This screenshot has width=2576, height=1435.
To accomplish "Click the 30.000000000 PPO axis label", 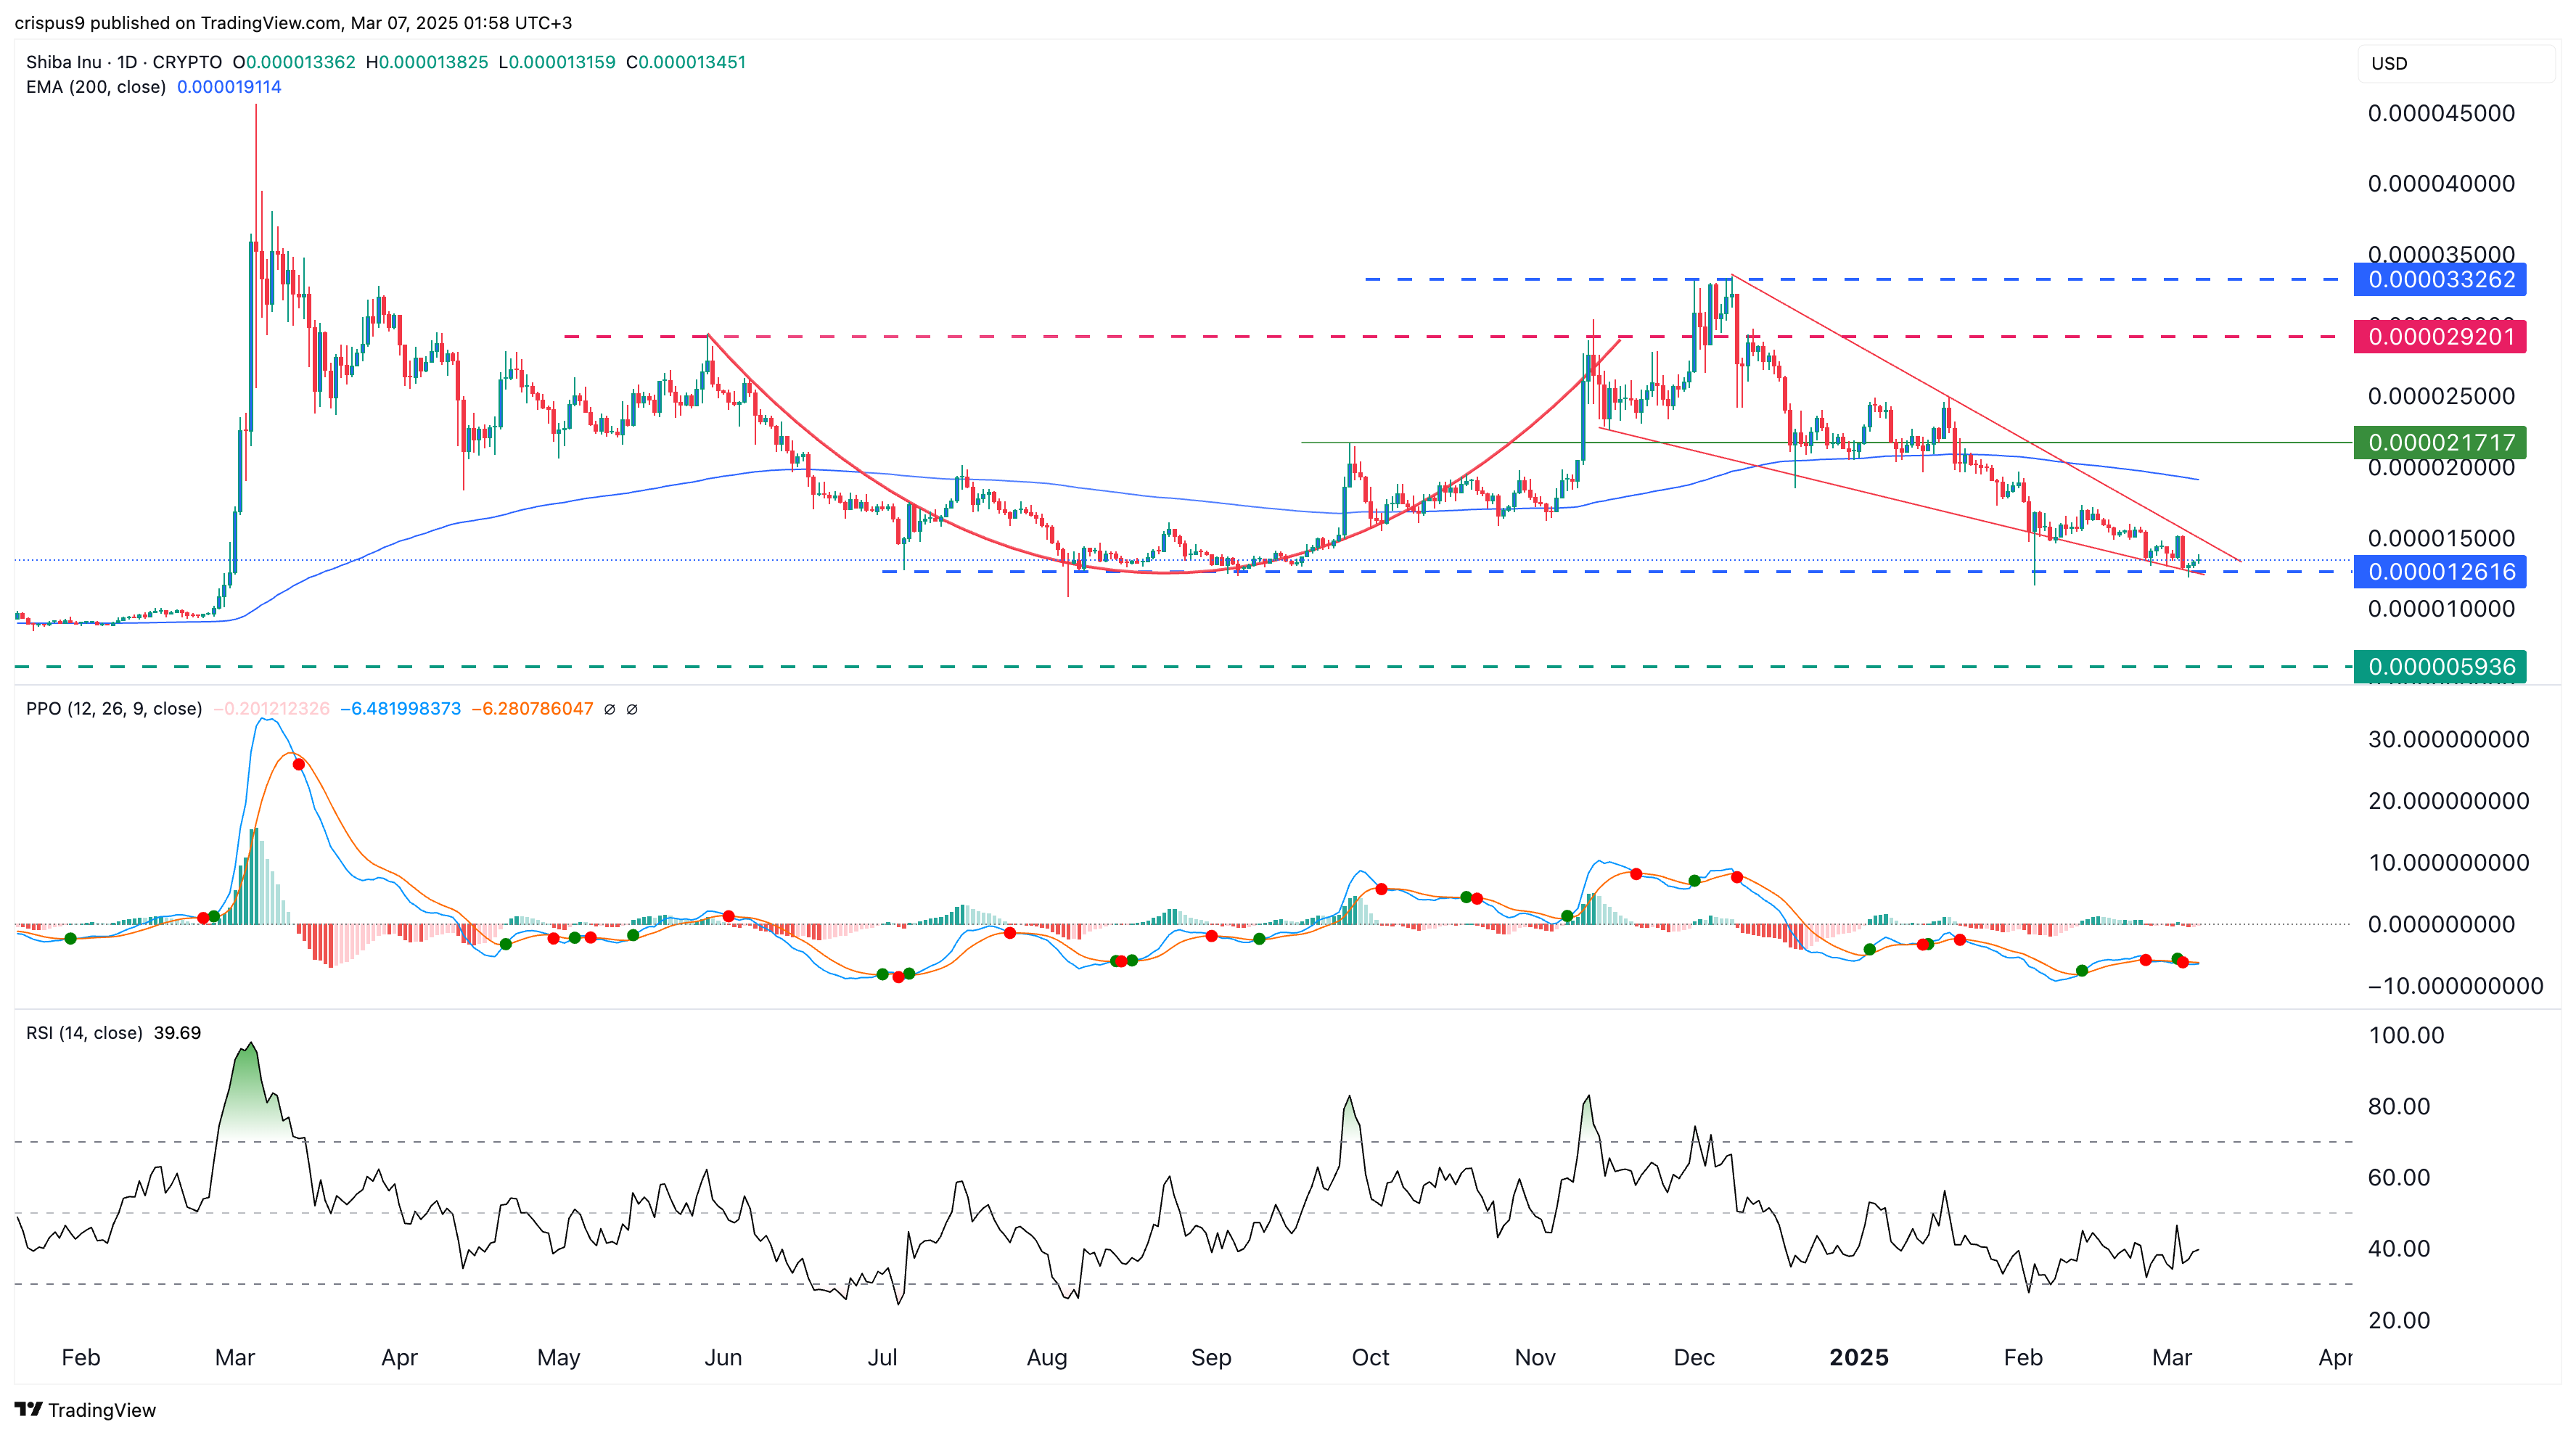I will click(2448, 739).
